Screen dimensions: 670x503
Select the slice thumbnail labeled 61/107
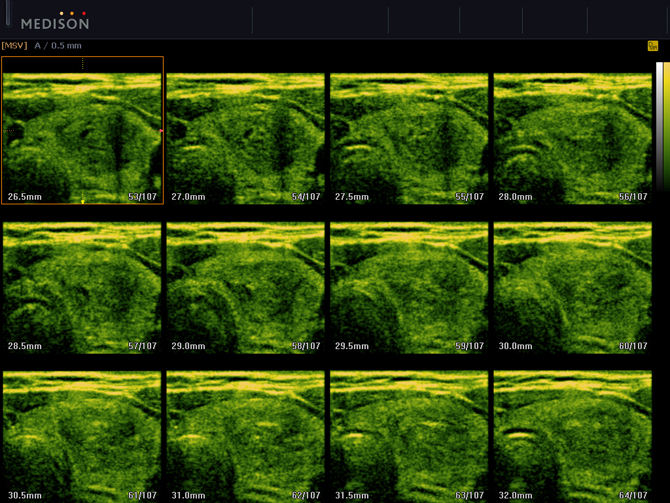point(82,437)
